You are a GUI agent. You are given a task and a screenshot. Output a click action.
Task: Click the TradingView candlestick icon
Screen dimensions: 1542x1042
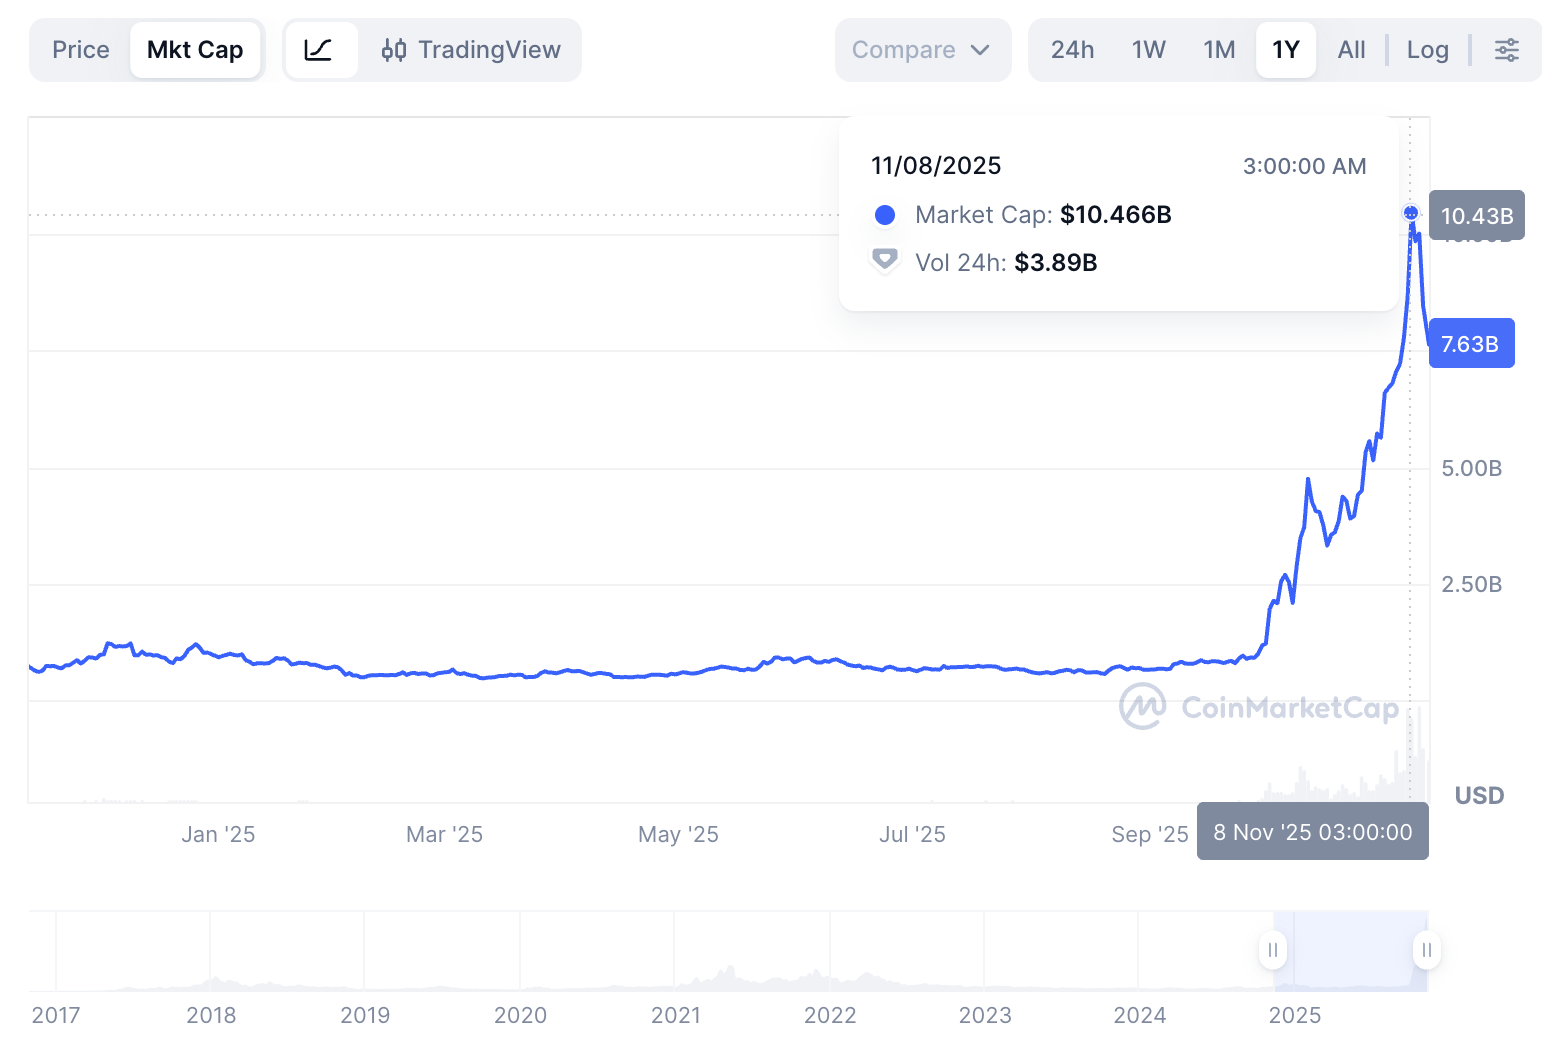[x=394, y=50]
